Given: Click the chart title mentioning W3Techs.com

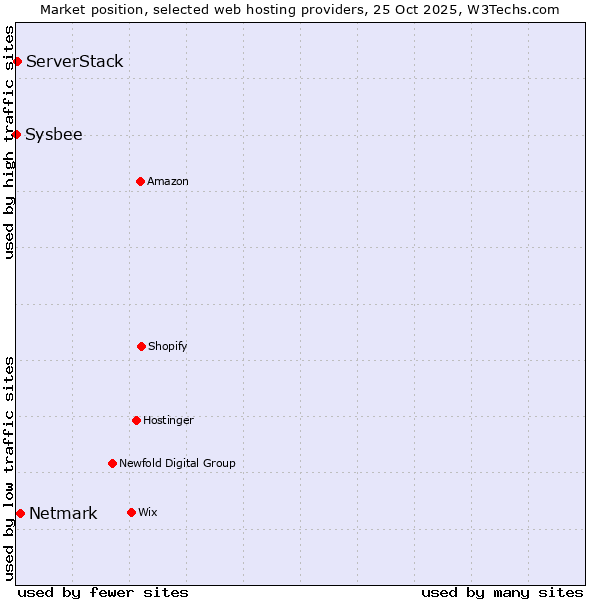Looking at the screenshot, I should pyautogui.click(x=300, y=9).
